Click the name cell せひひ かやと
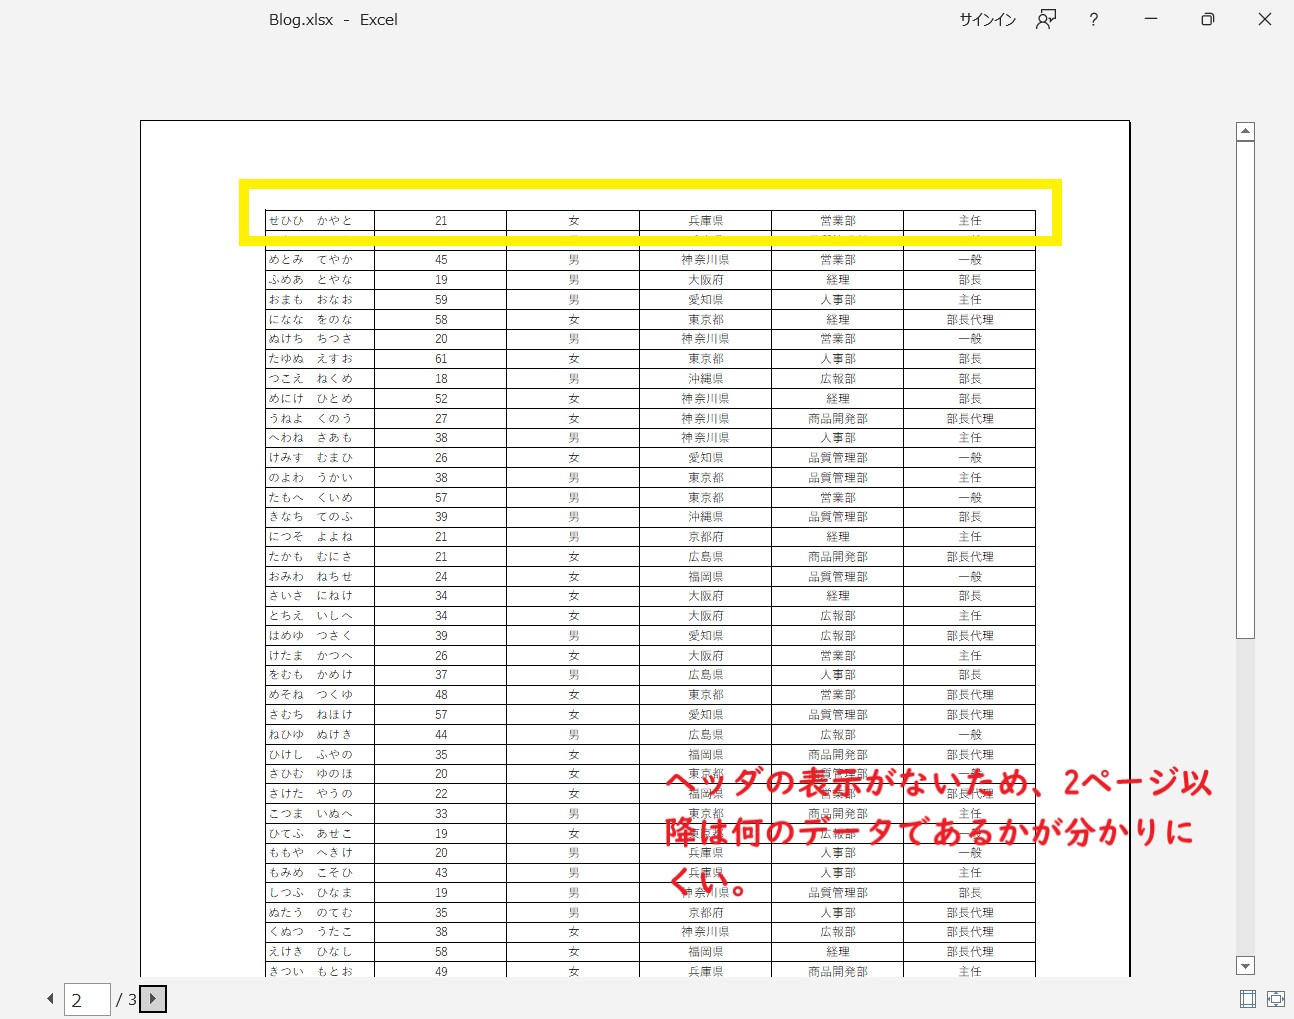The image size is (1294, 1019). click(320, 221)
